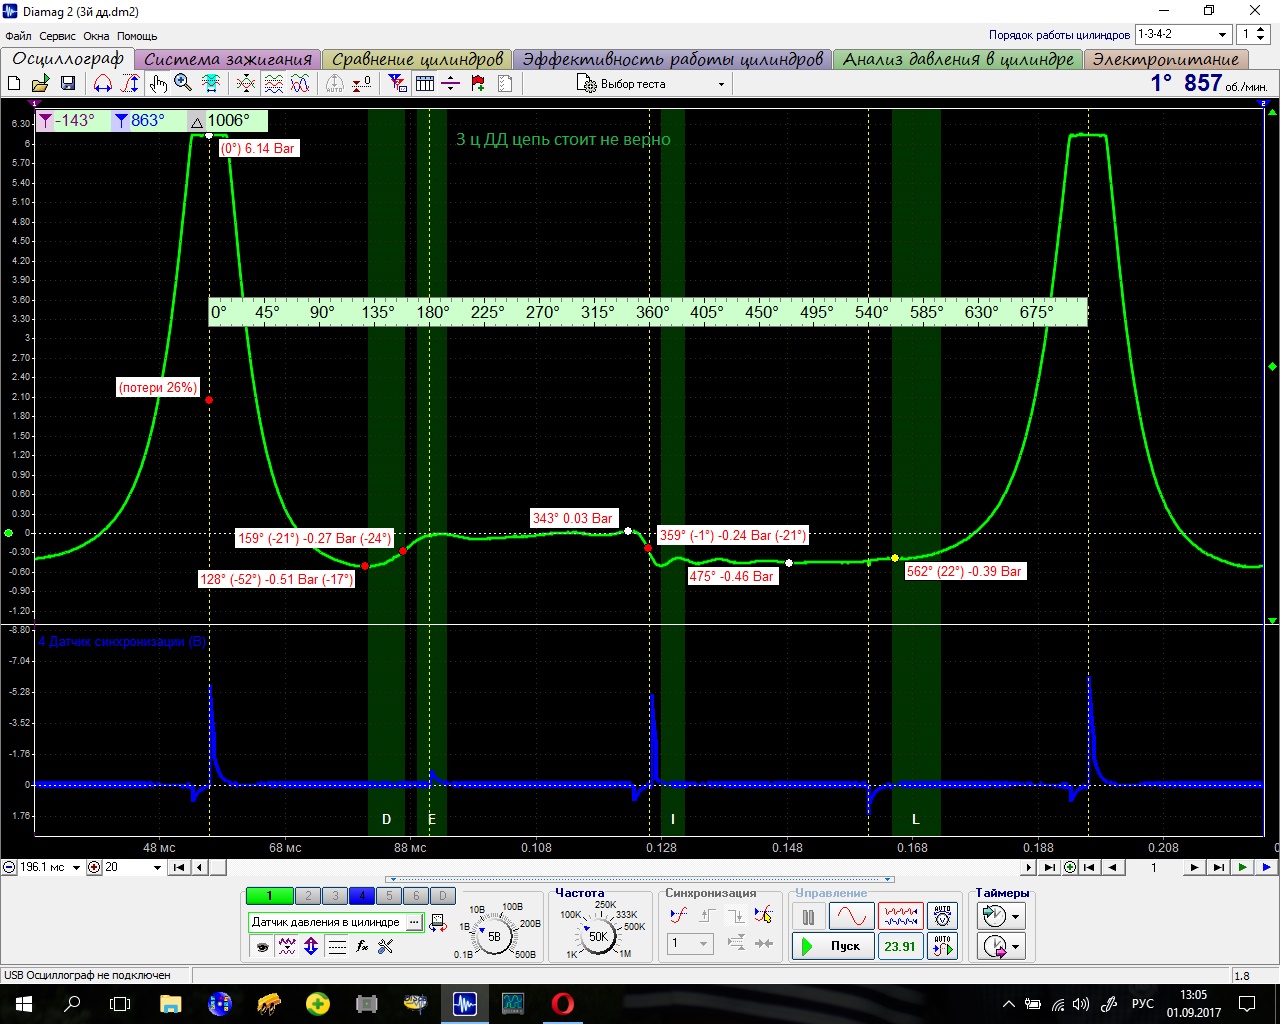This screenshot has width=1280, height=1024.
Task: Create a new file with the blank page icon
Action: point(14,83)
